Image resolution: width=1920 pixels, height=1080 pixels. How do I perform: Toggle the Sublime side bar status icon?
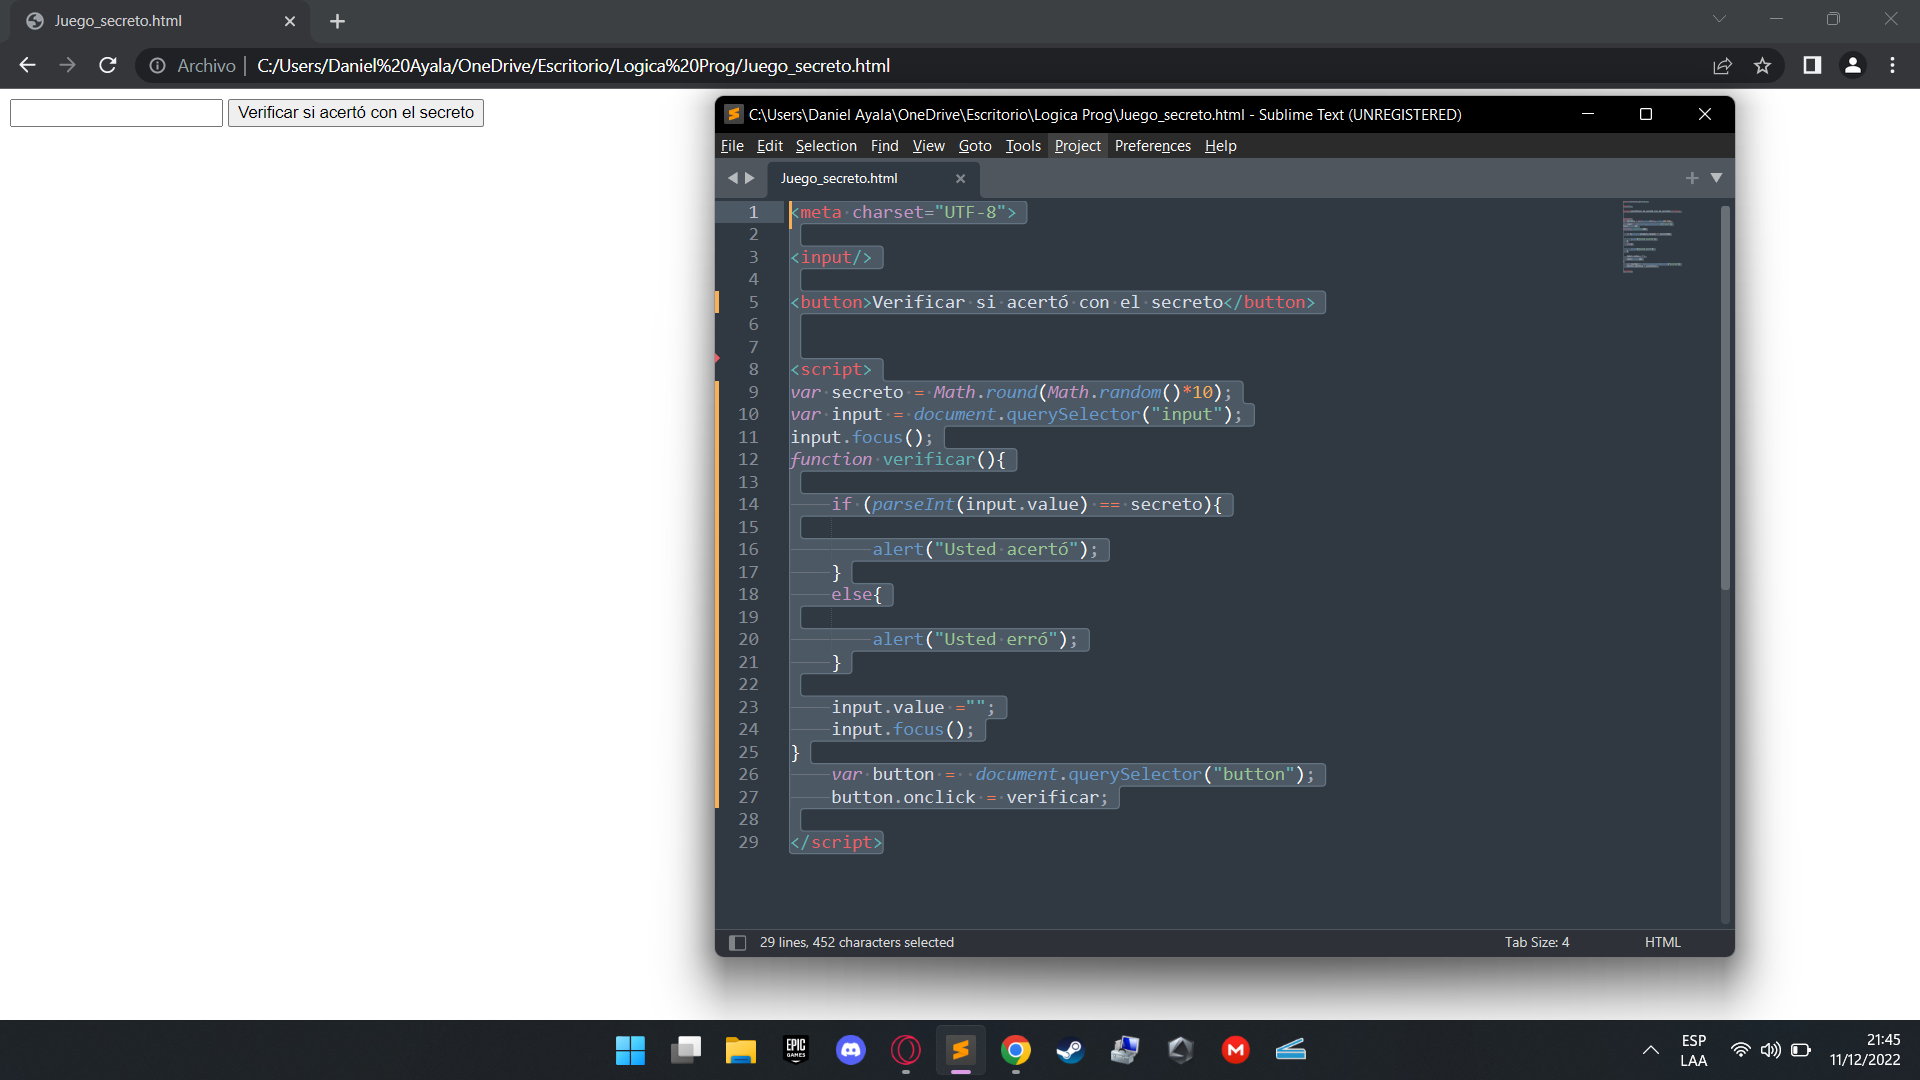pyautogui.click(x=738, y=942)
